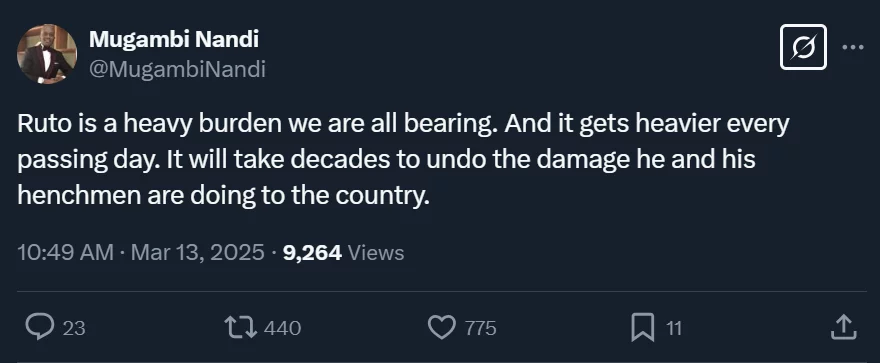This screenshot has height=363, width=880.
Task: Open the @MugambiNandi handle link
Action: pyautogui.click(x=177, y=70)
